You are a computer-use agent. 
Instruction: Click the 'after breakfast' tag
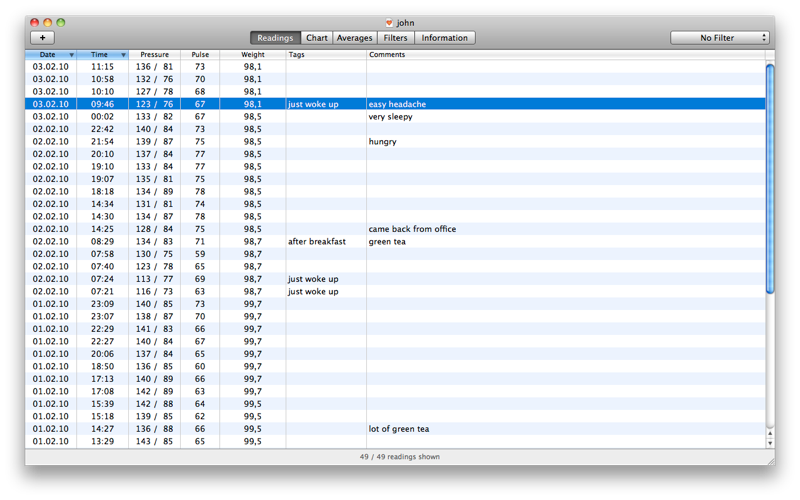pos(317,242)
